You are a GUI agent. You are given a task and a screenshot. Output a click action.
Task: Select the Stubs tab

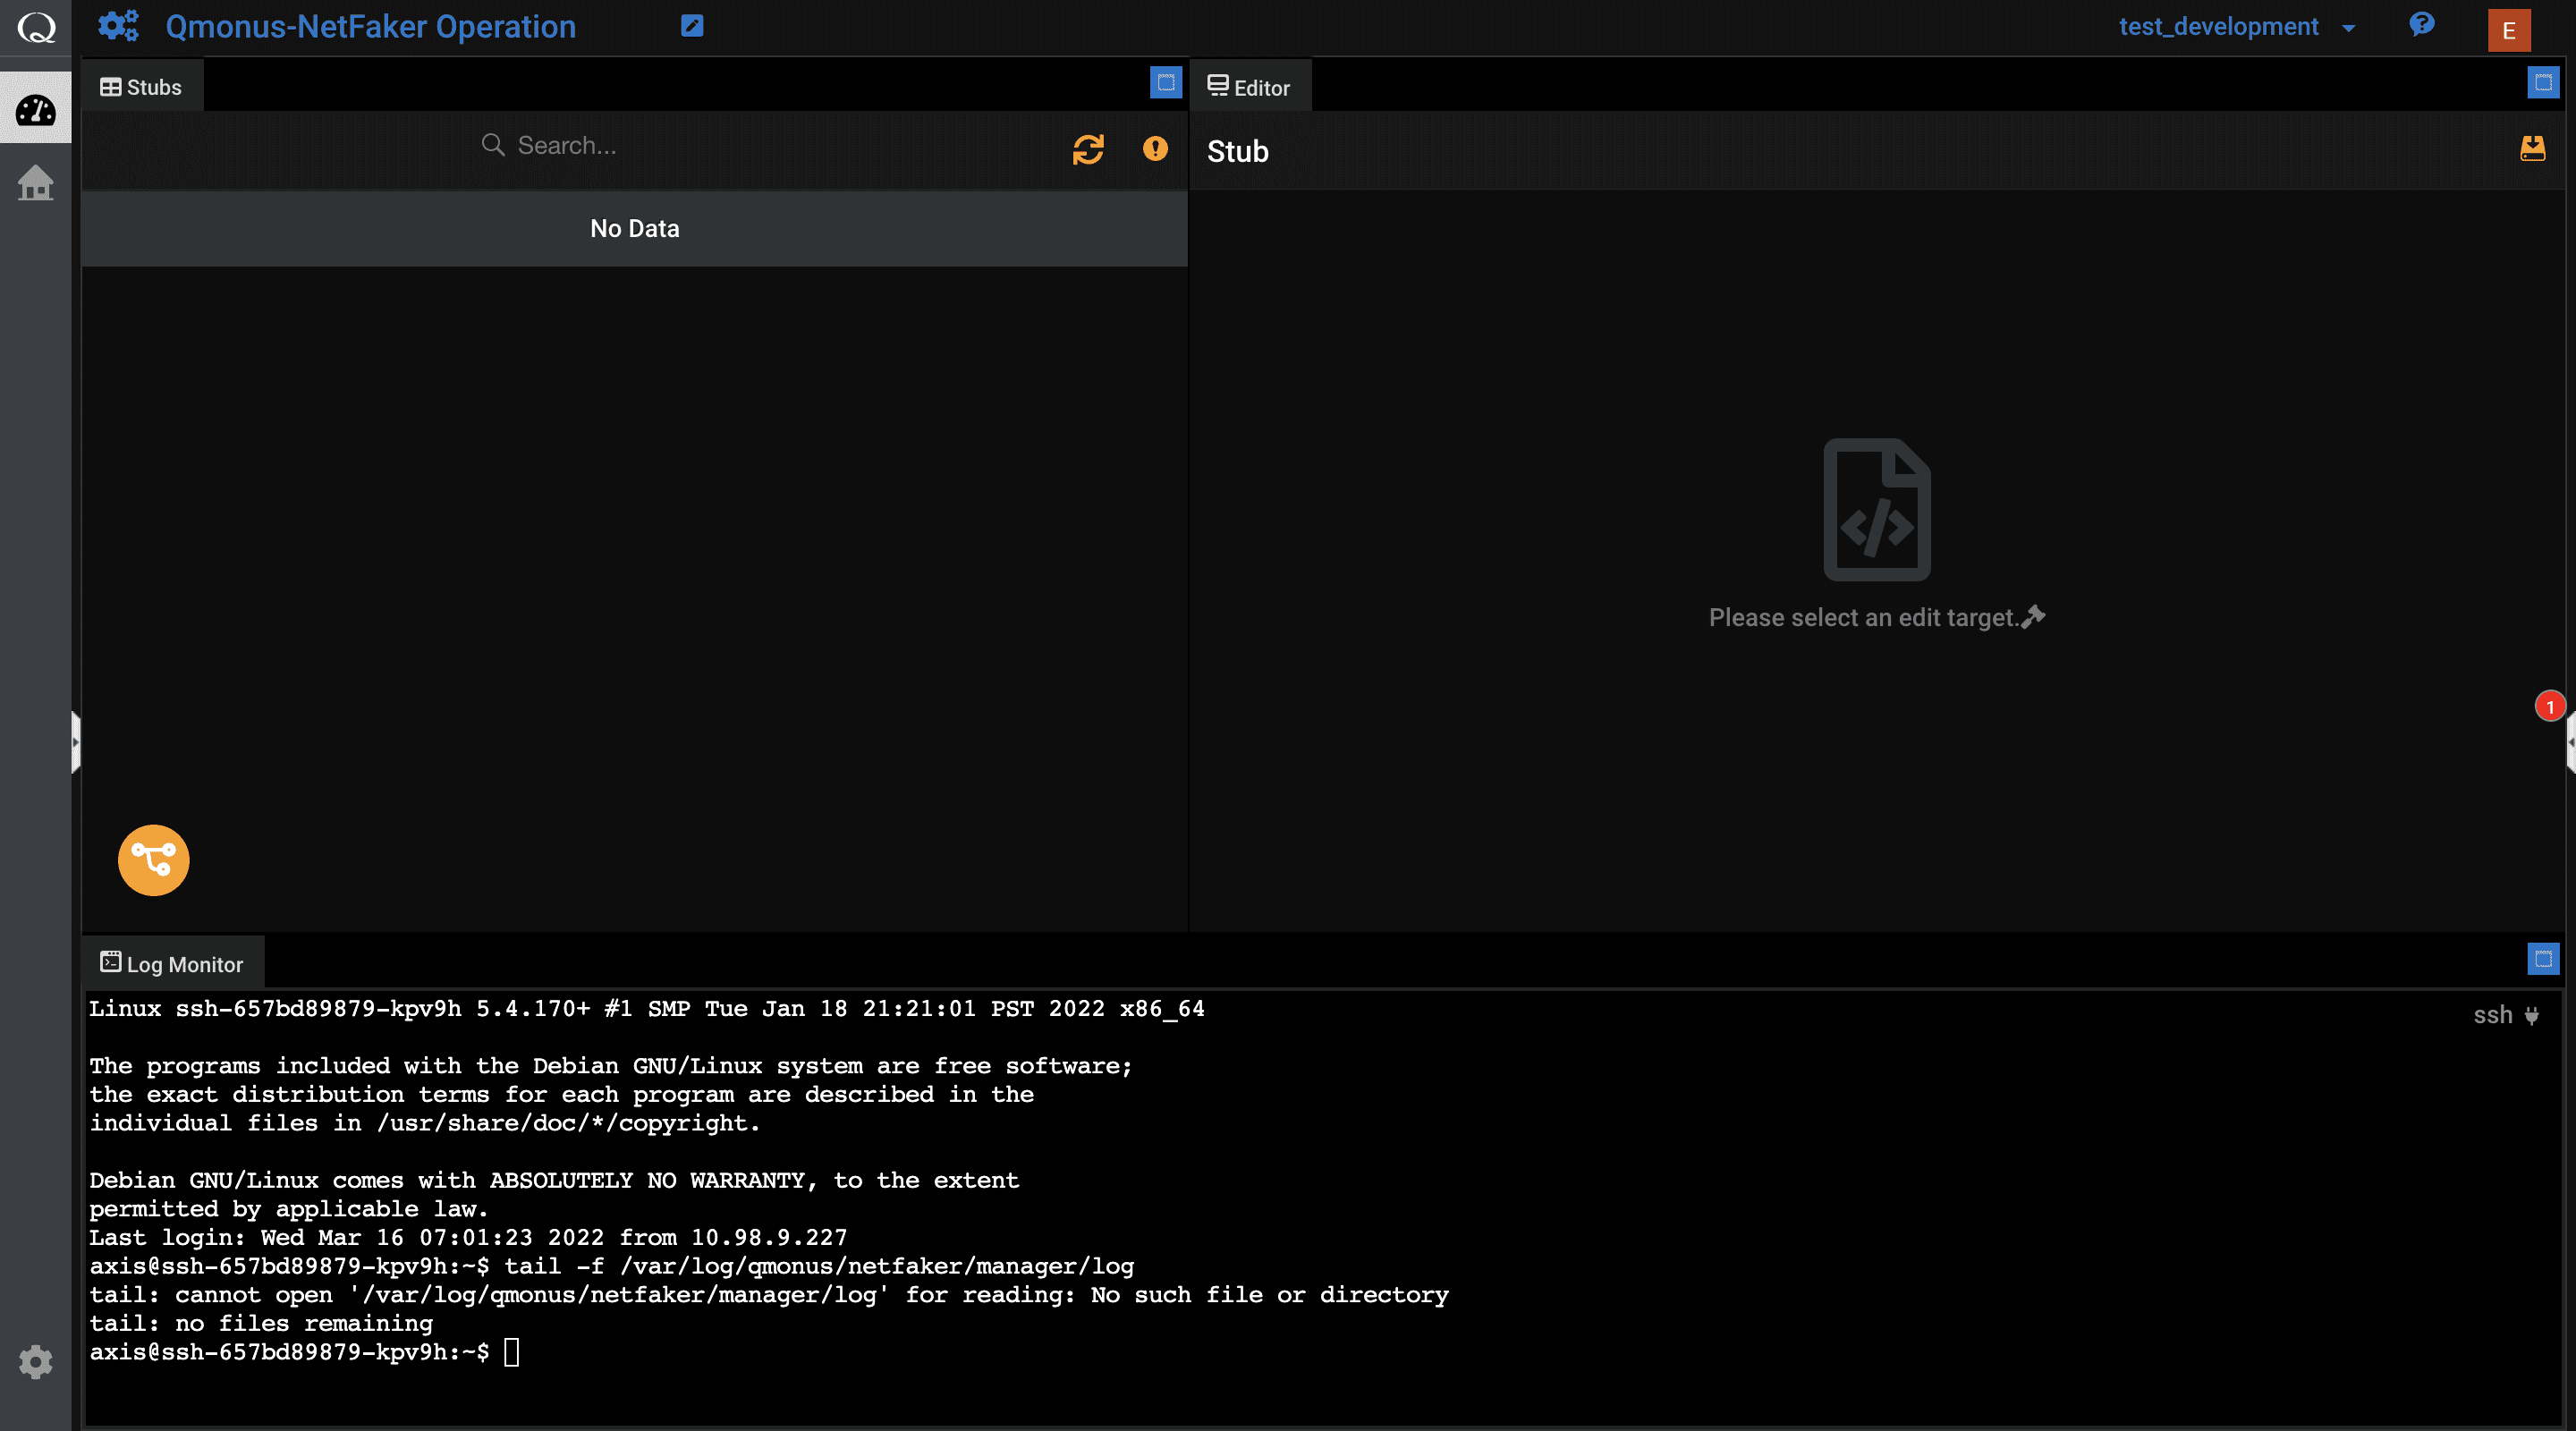pyautogui.click(x=141, y=87)
